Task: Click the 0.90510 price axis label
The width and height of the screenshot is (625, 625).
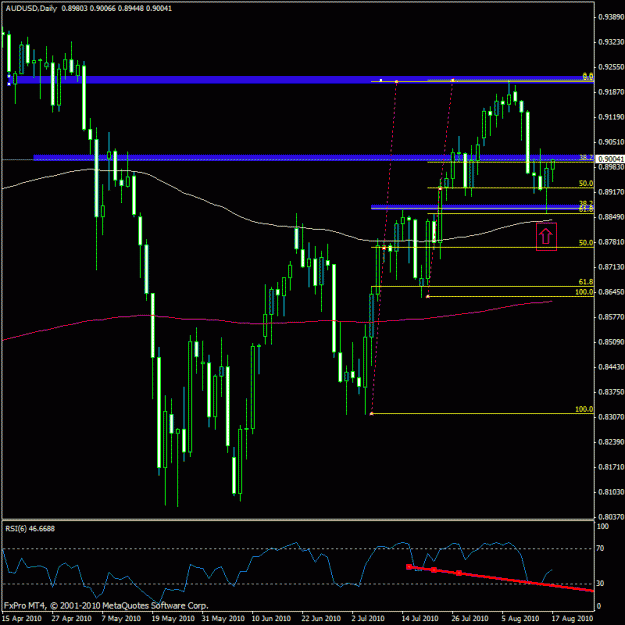Action: (x=611, y=142)
